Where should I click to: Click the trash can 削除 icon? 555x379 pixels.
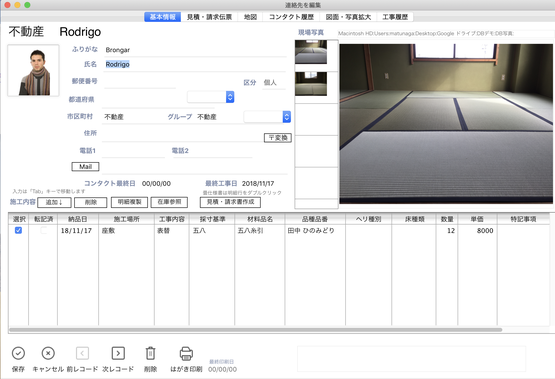pos(150,353)
